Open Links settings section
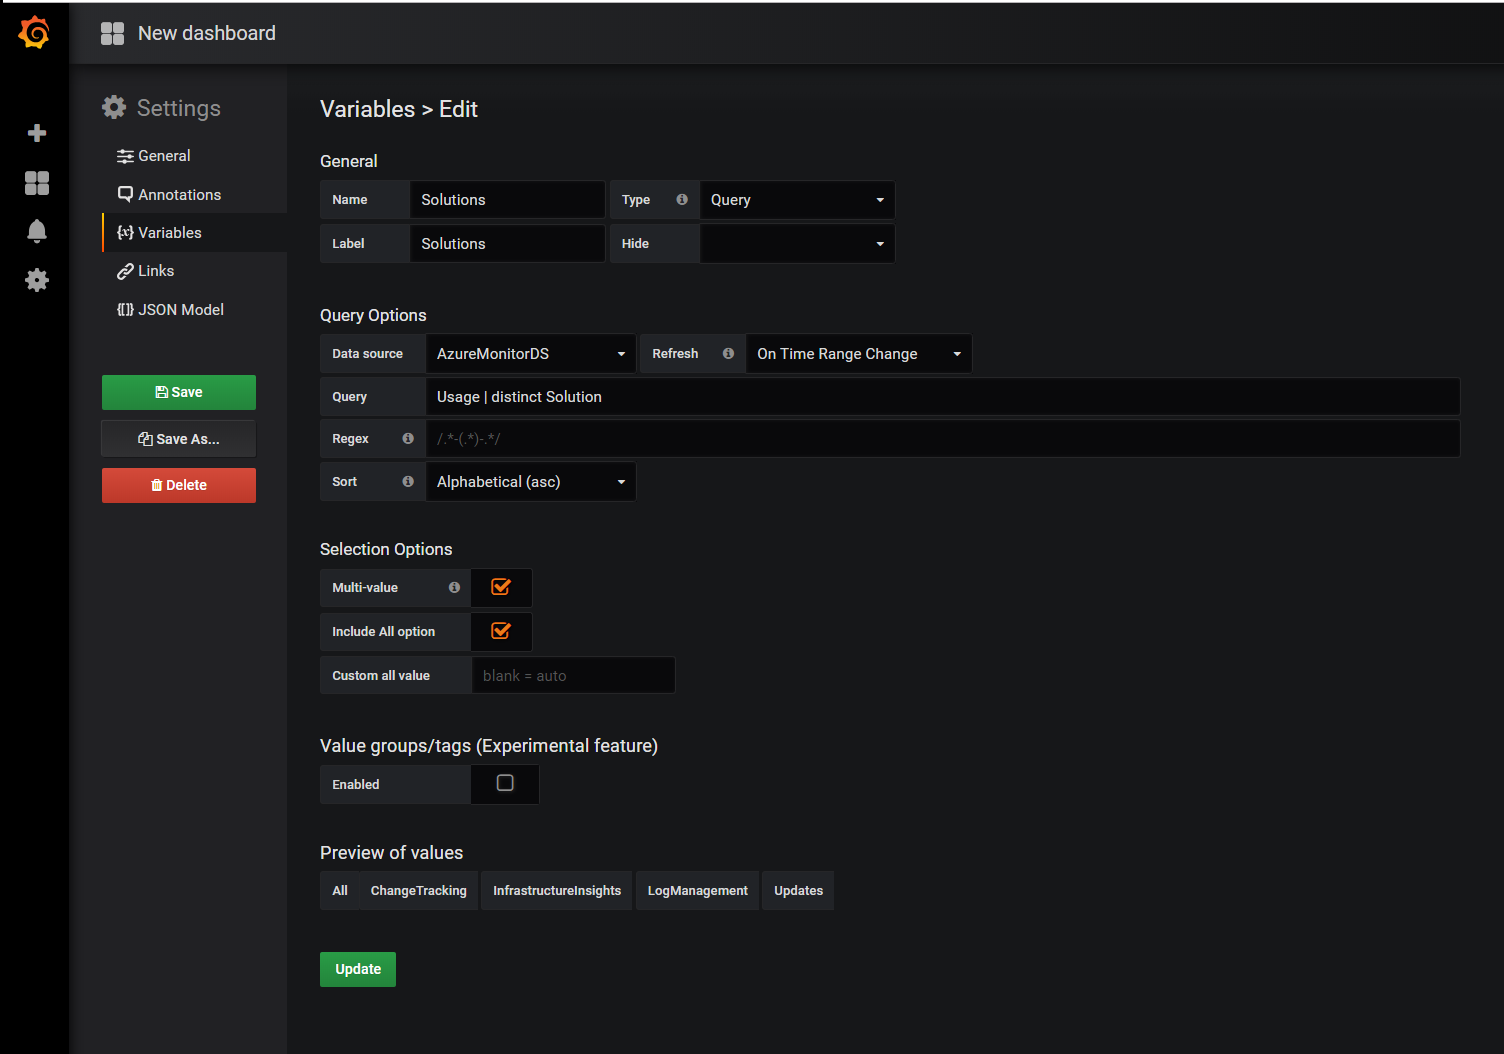The image size is (1504, 1054). point(146,271)
